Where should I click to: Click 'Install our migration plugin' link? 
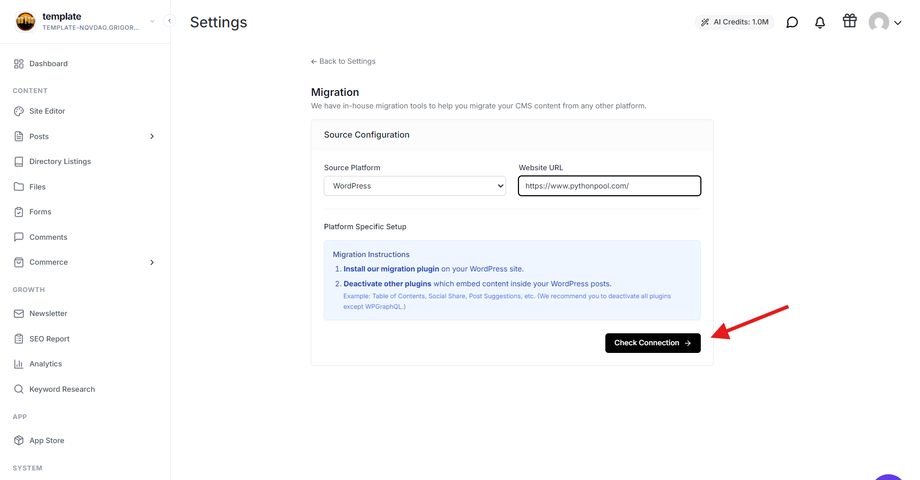pos(391,269)
